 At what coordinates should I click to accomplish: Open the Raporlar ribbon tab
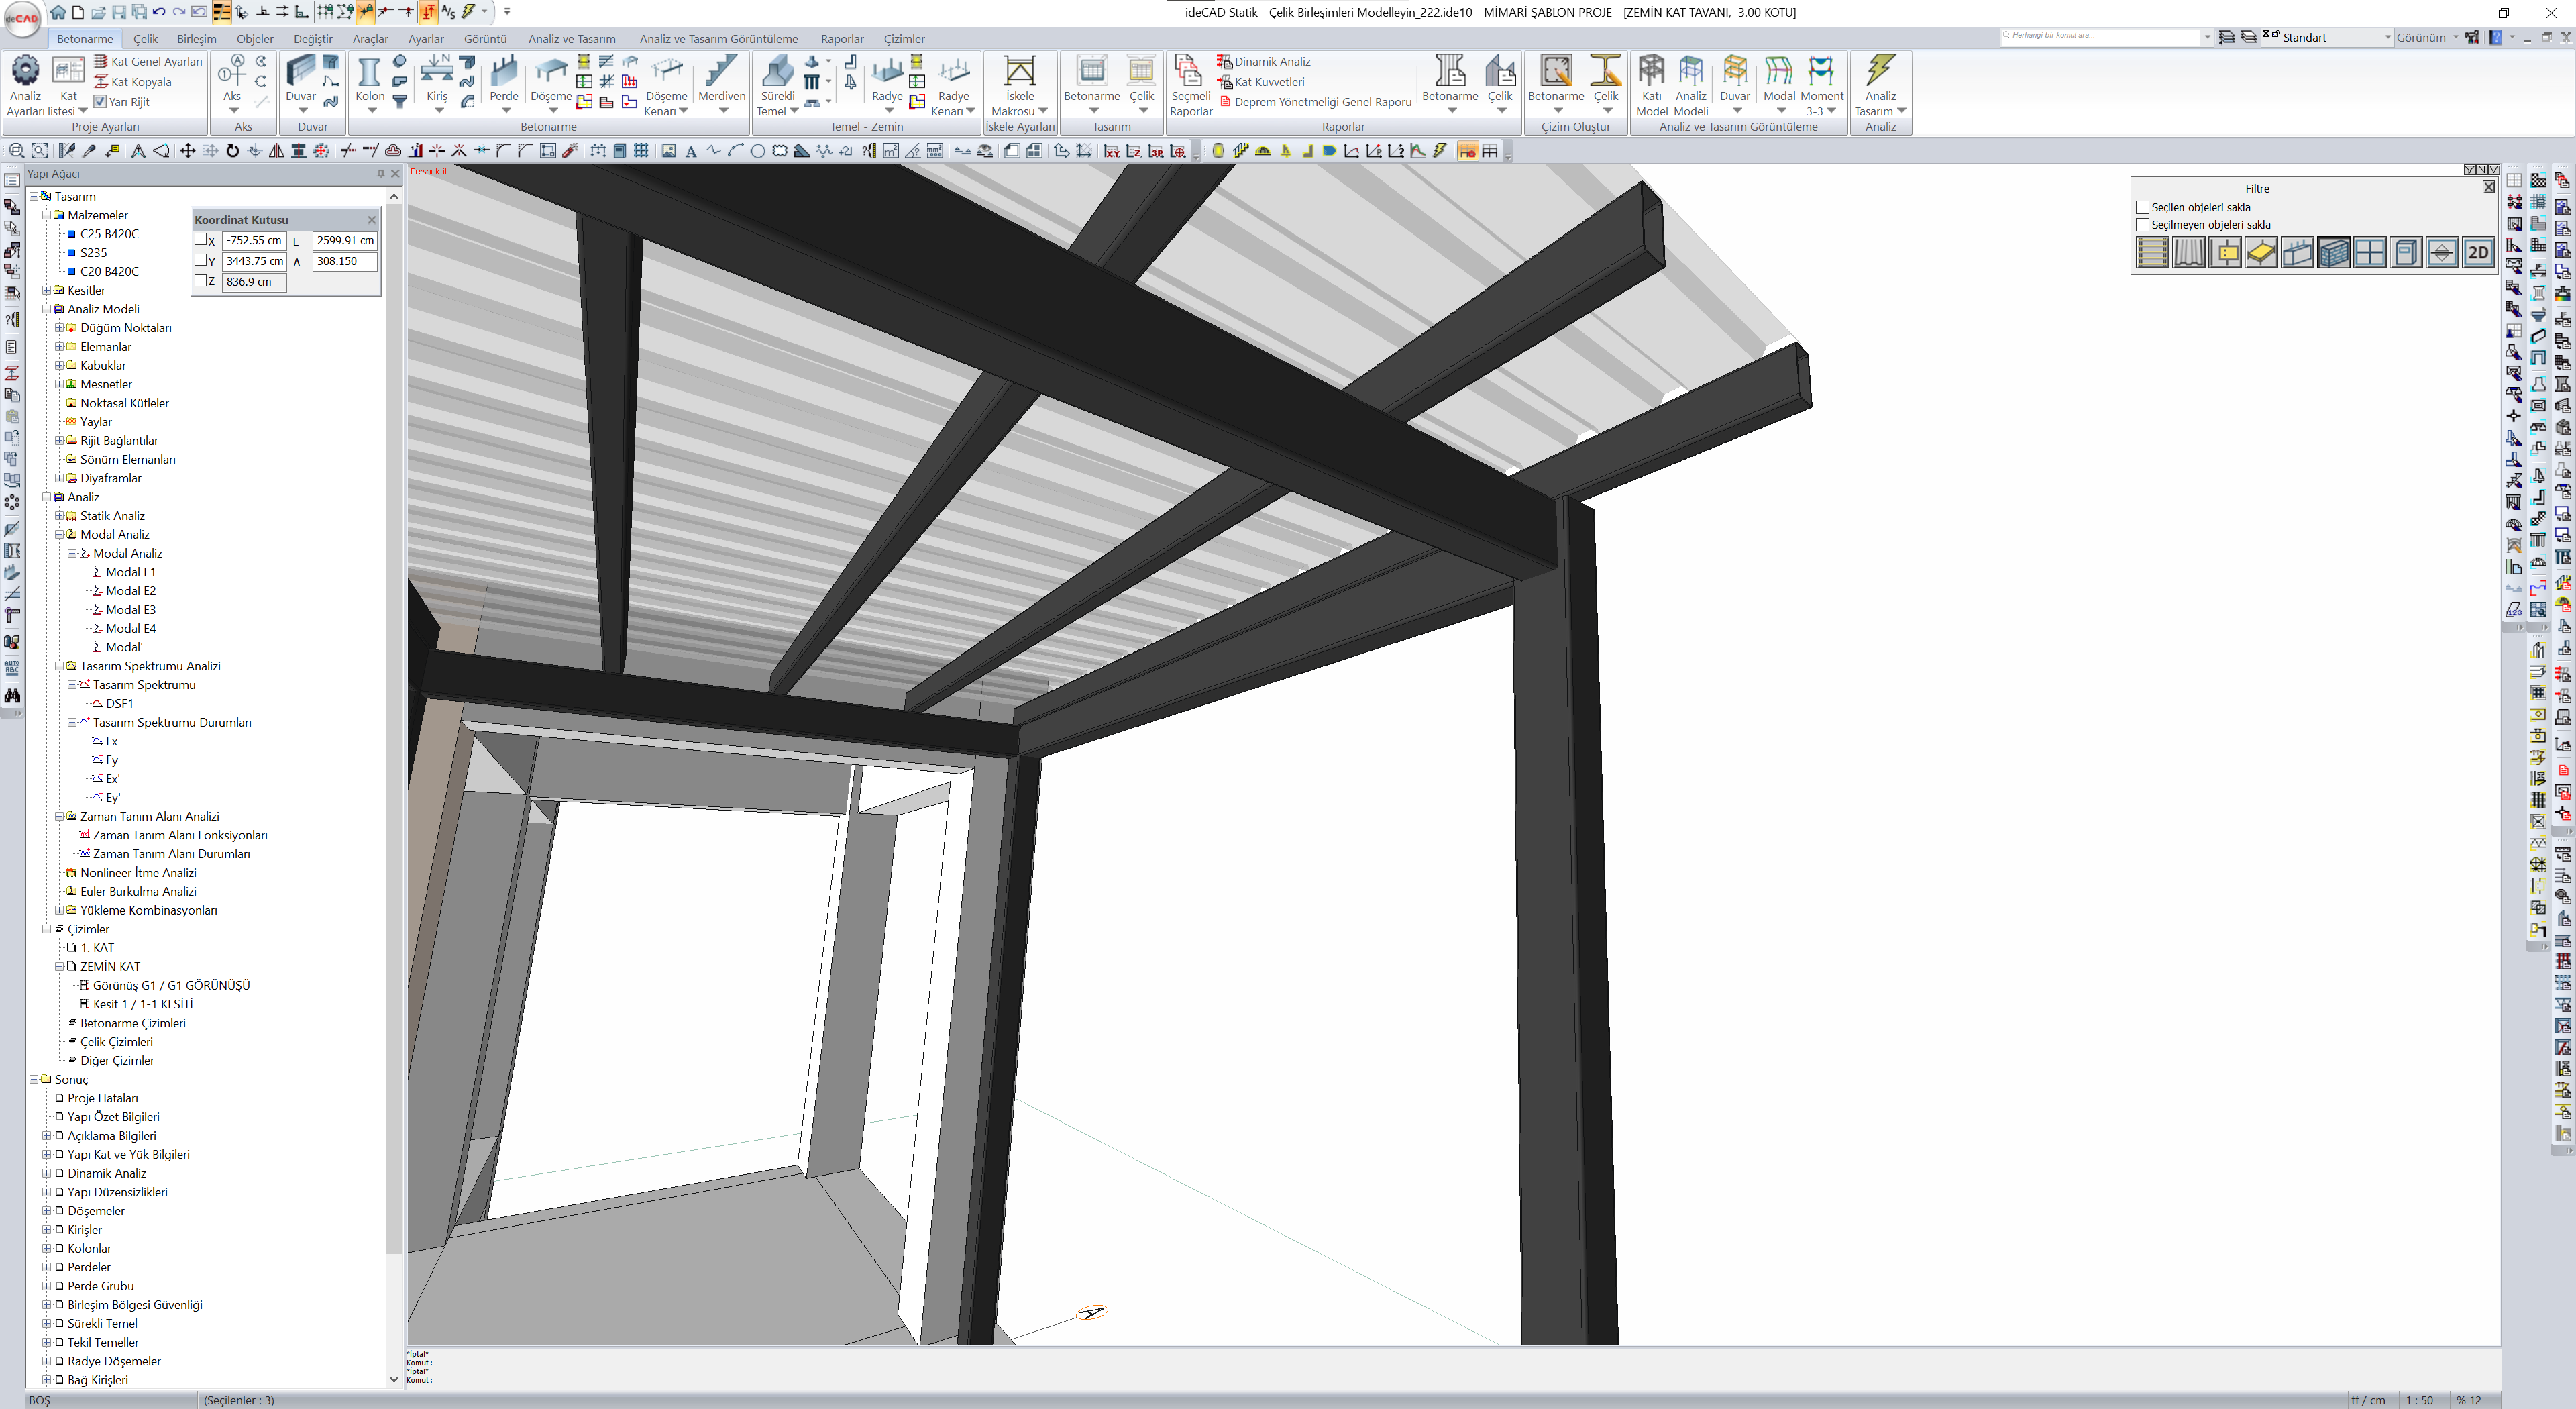pyautogui.click(x=841, y=39)
